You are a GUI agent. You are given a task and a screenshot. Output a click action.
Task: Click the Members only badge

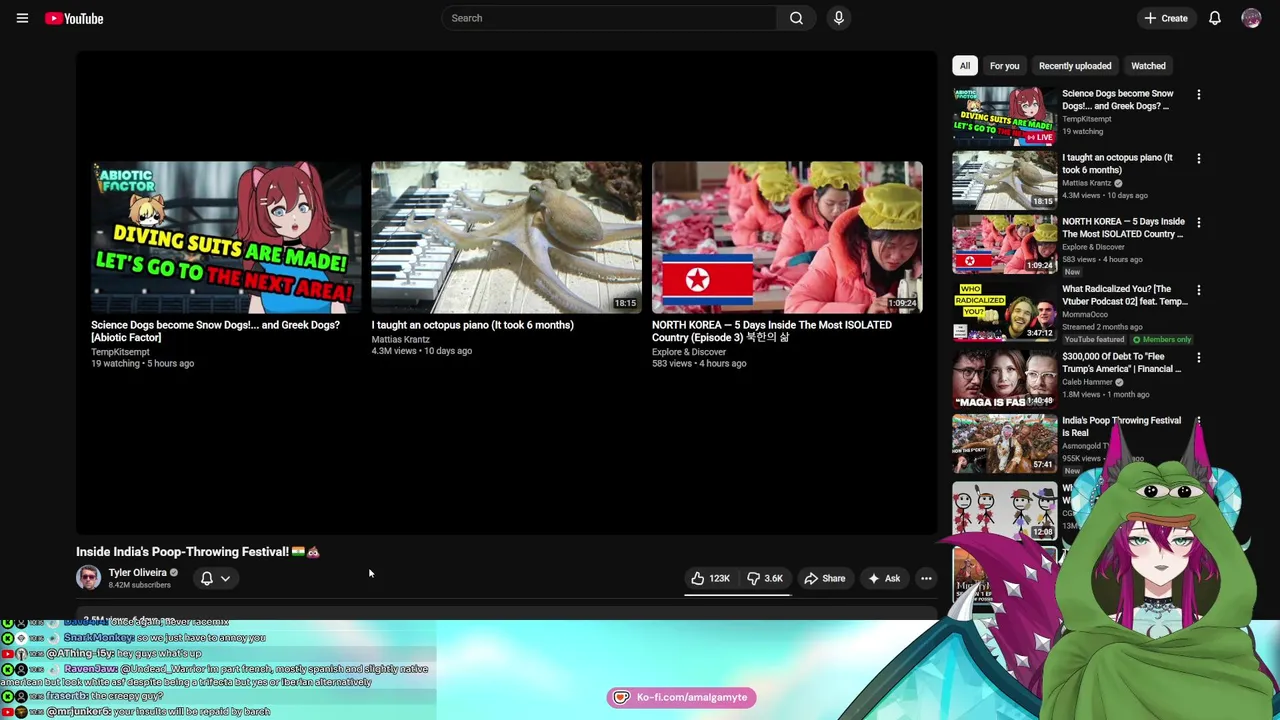1161,340
